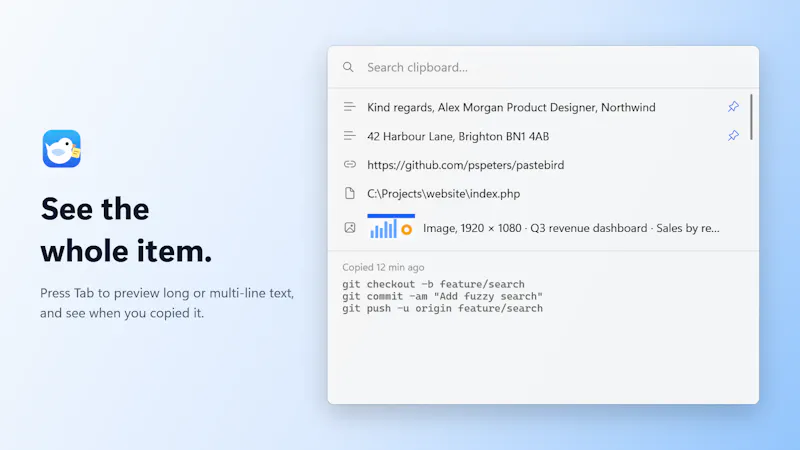Image resolution: width=800 pixels, height=450 pixels.
Task: Focus the Search clipboard field
Action: [543, 67]
